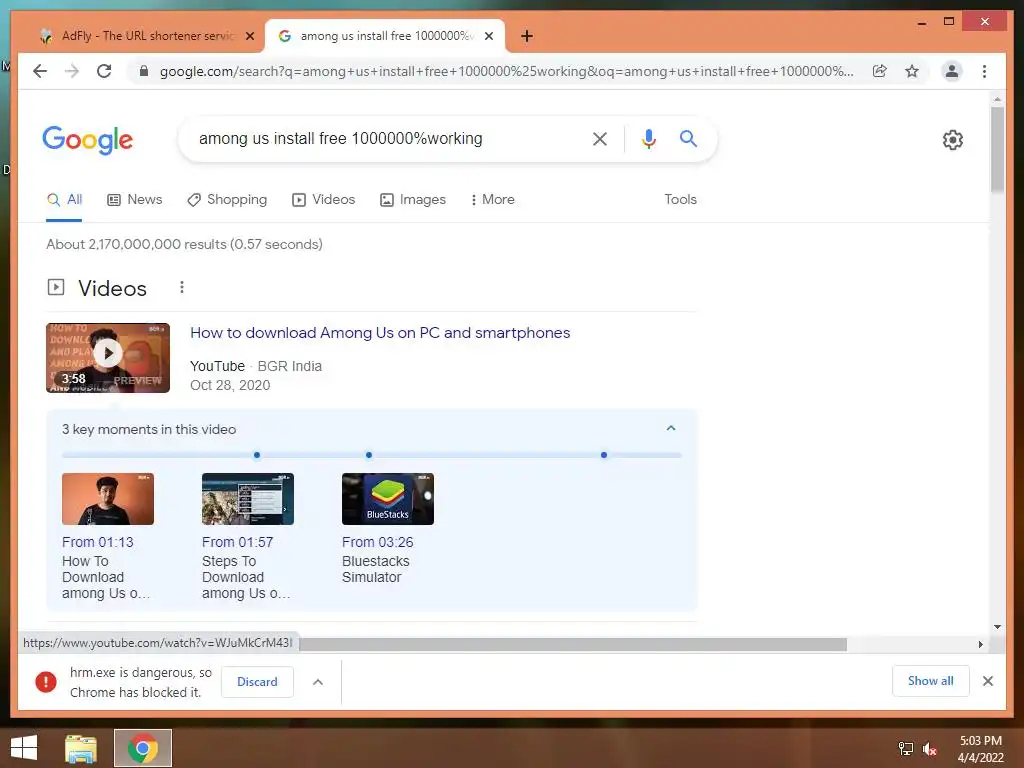Open the From 01:13 moment thumbnail
The image size is (1024, 768).
tap(108, 499)
